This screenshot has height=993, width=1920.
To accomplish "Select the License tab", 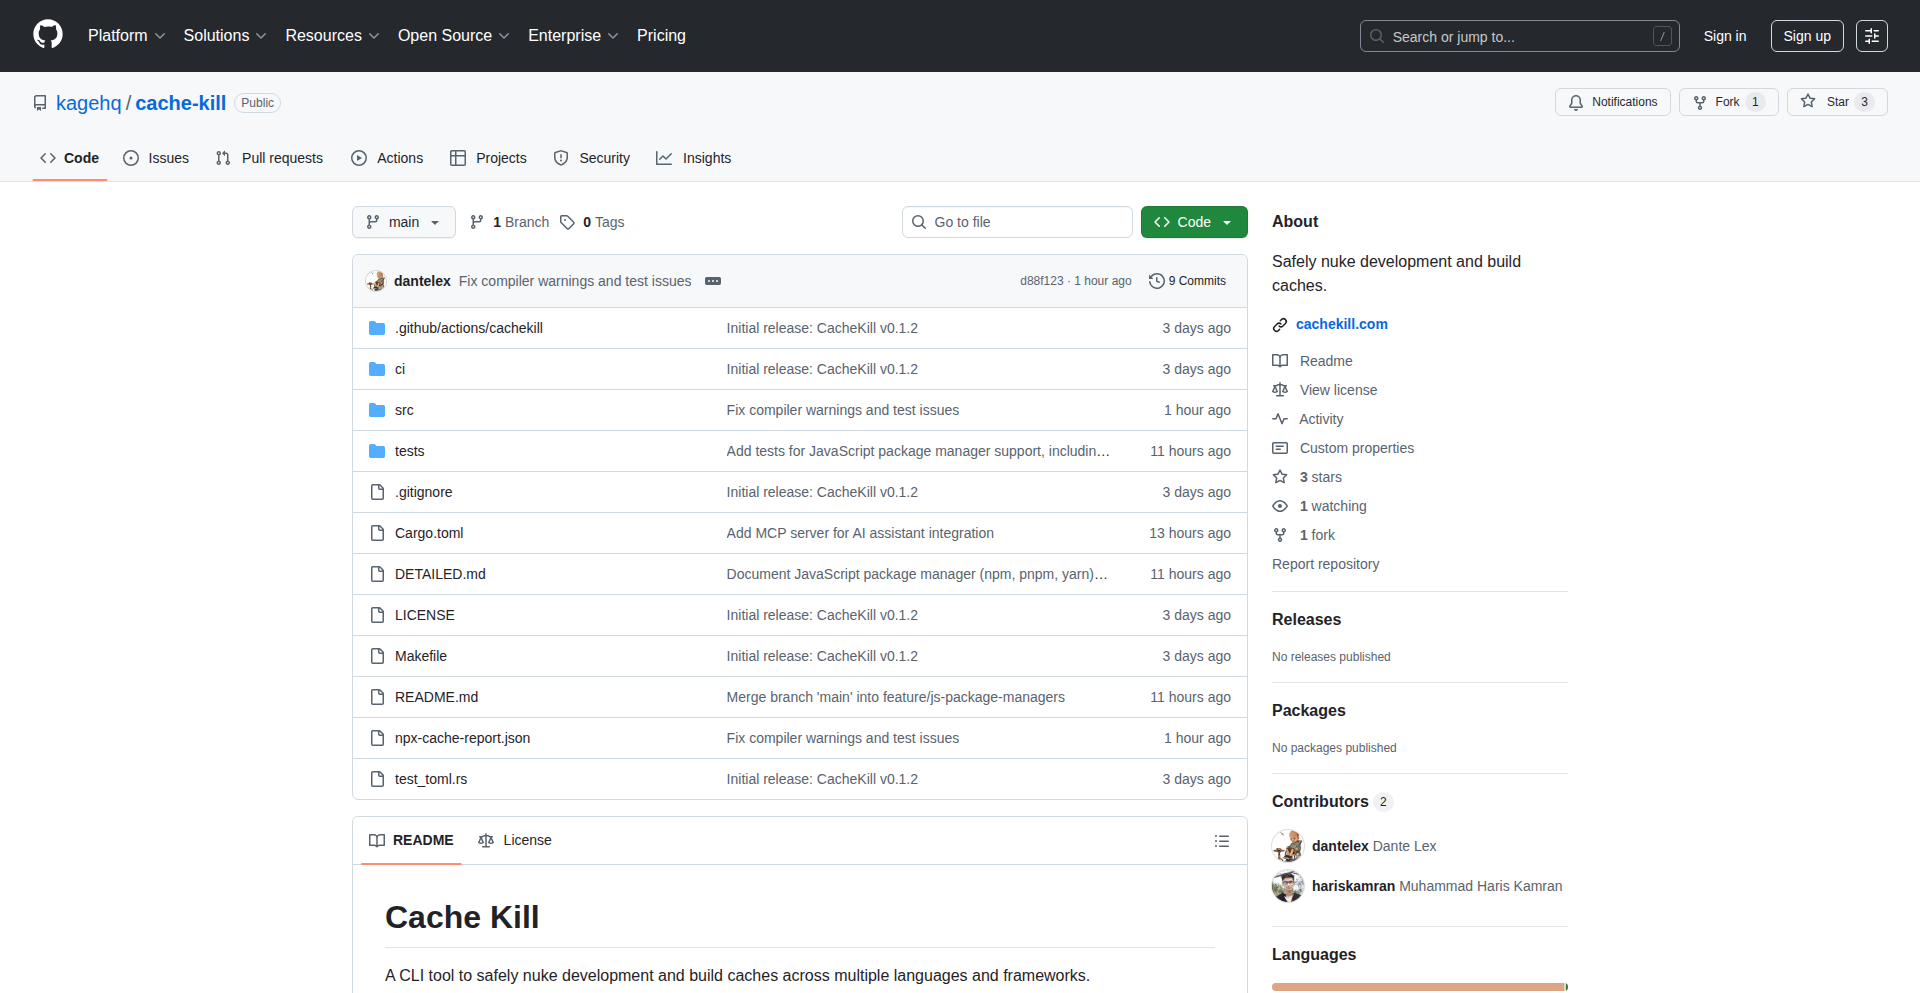I will [515, 840].
